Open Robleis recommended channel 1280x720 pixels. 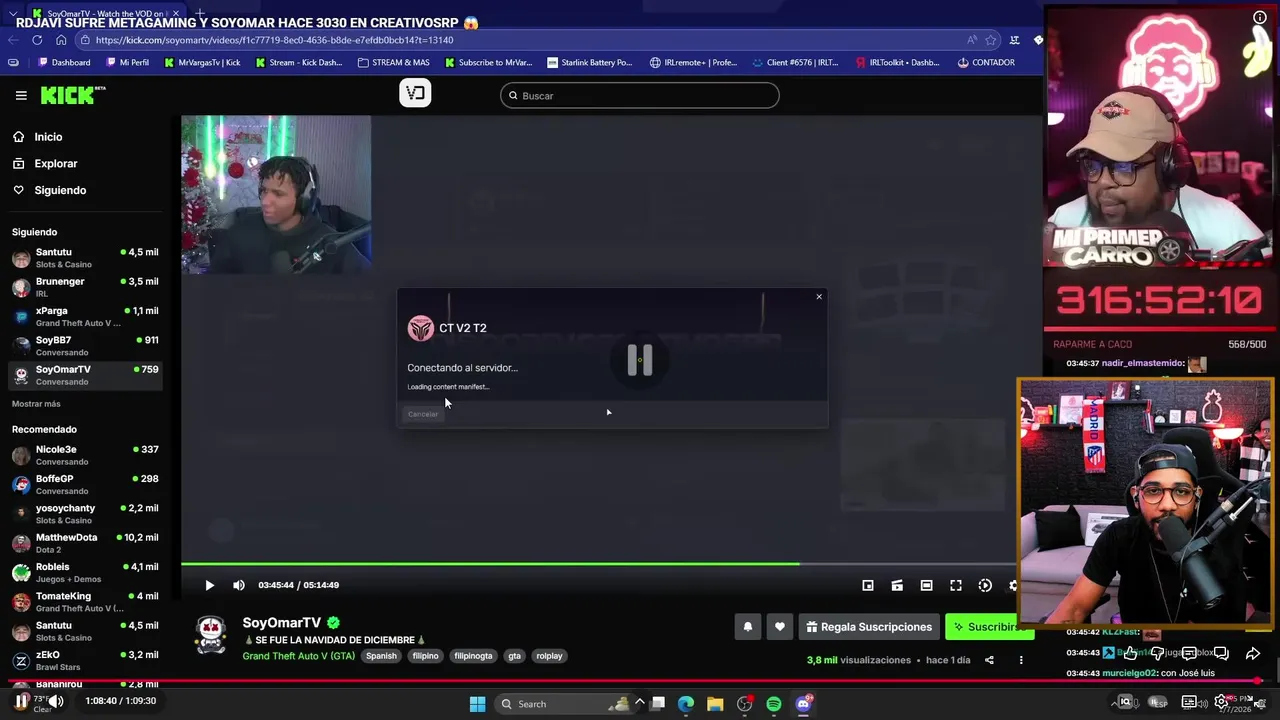point(85,572)
